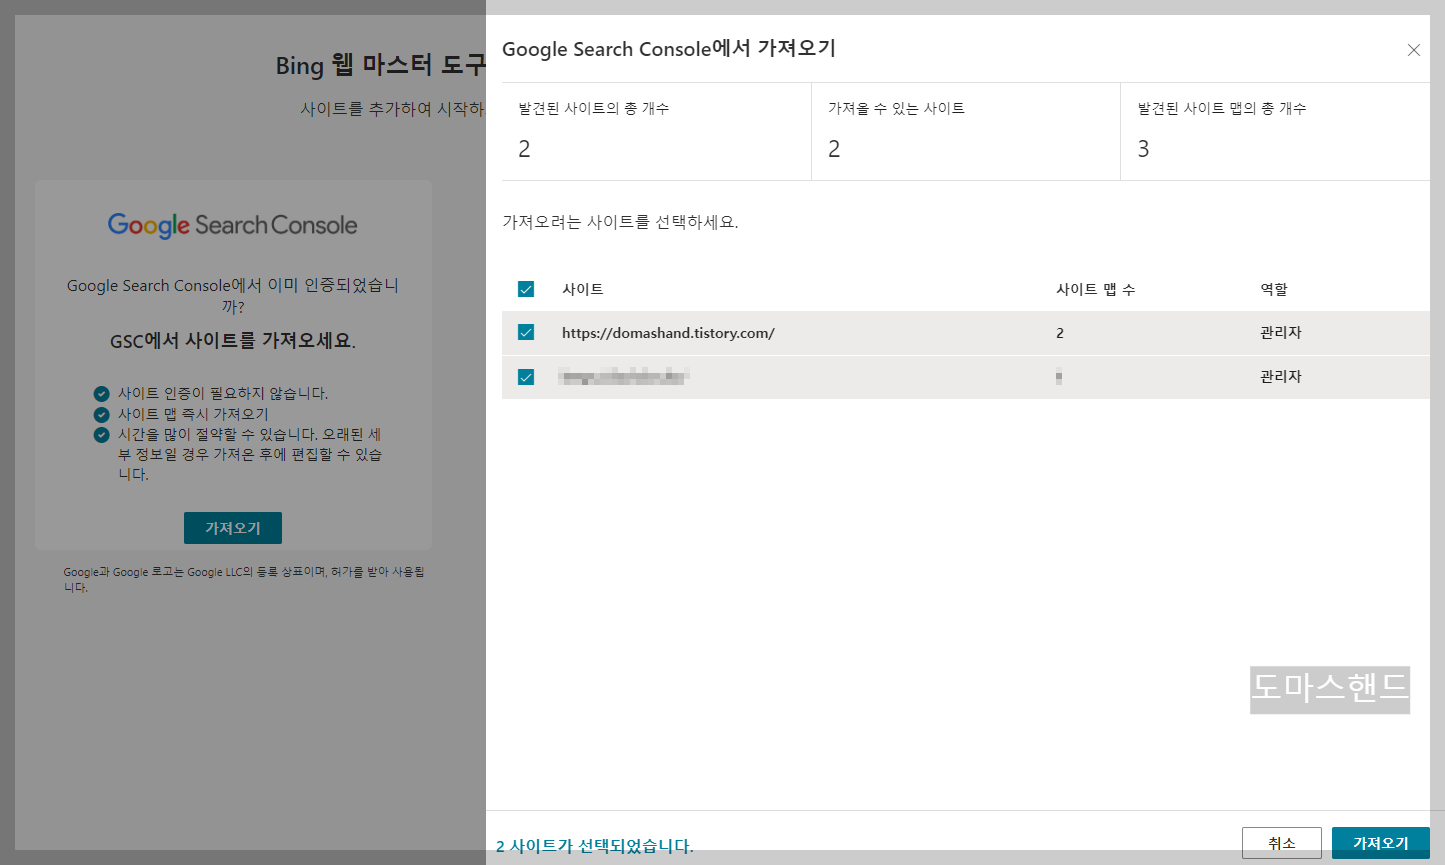Click the blurred second site URL
The image size is (1445, 865).
click(624, 377)
